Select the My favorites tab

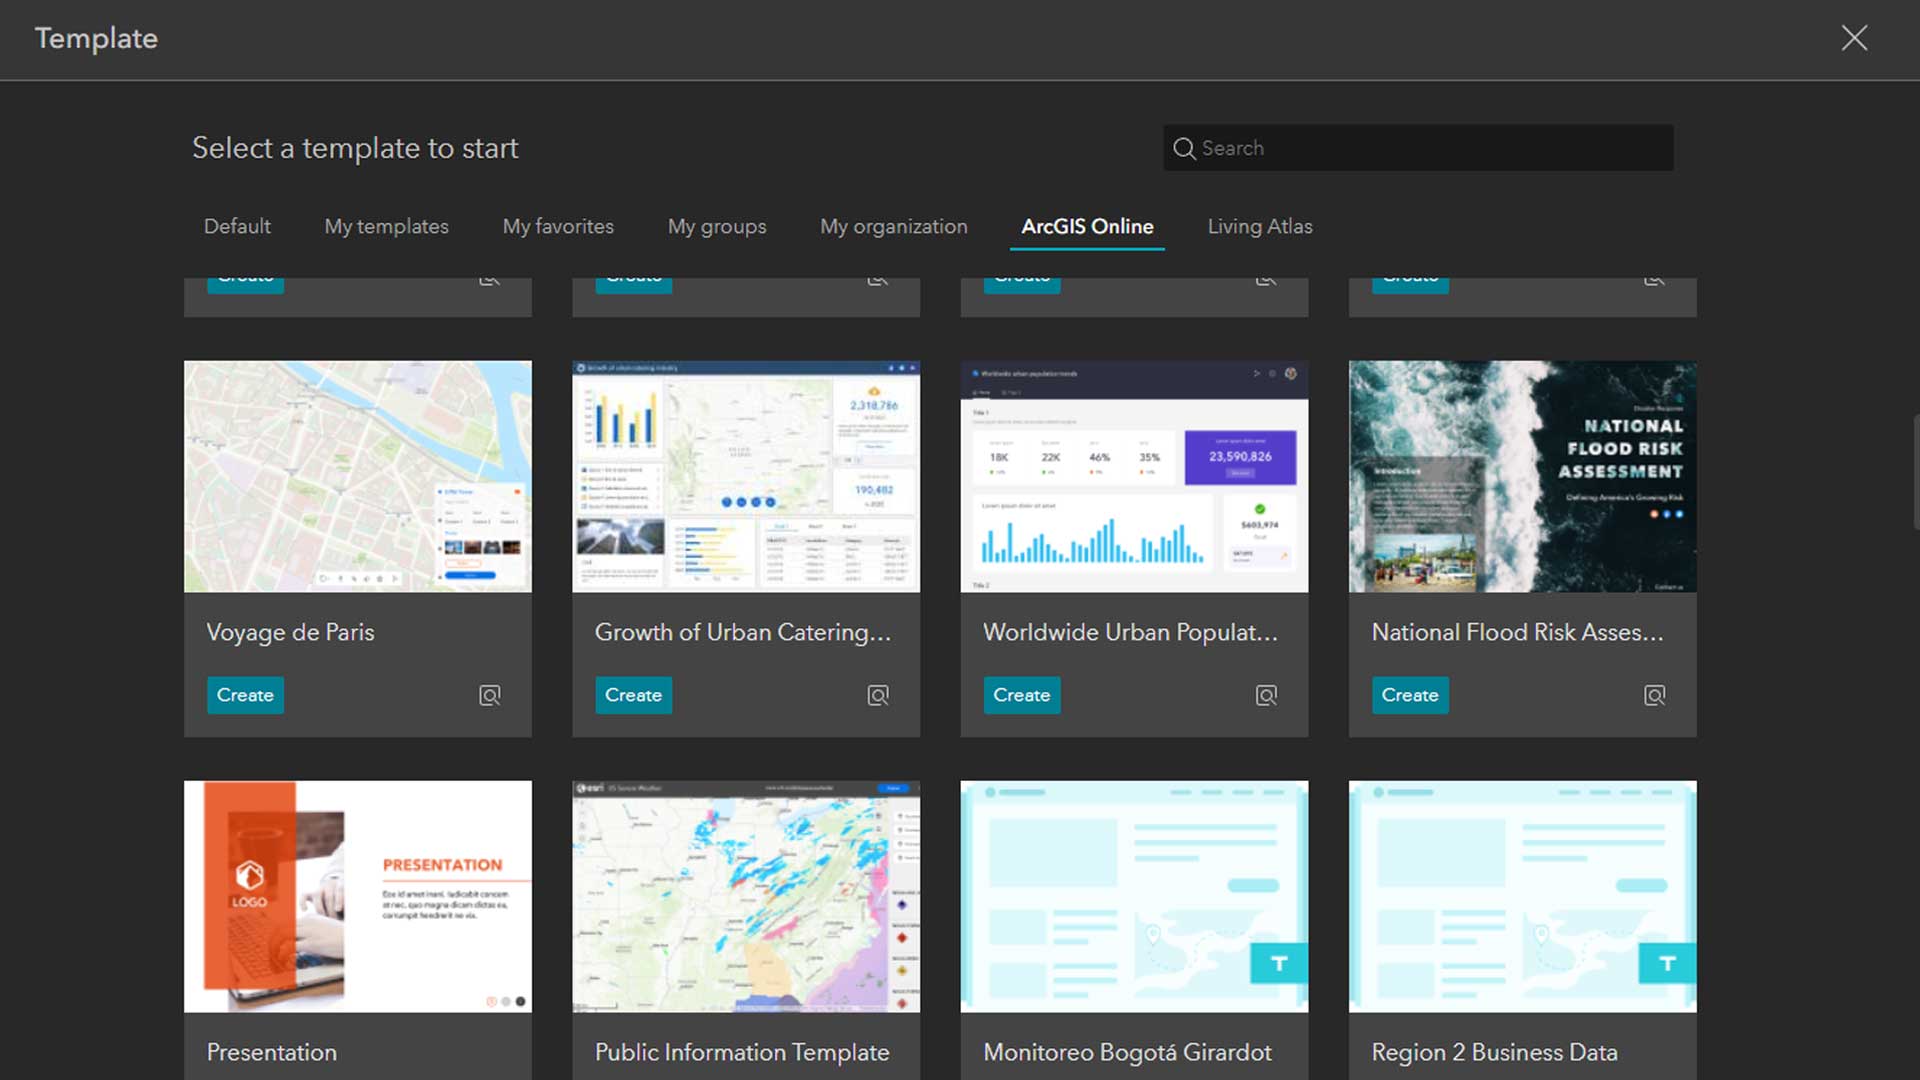point(558,226)
